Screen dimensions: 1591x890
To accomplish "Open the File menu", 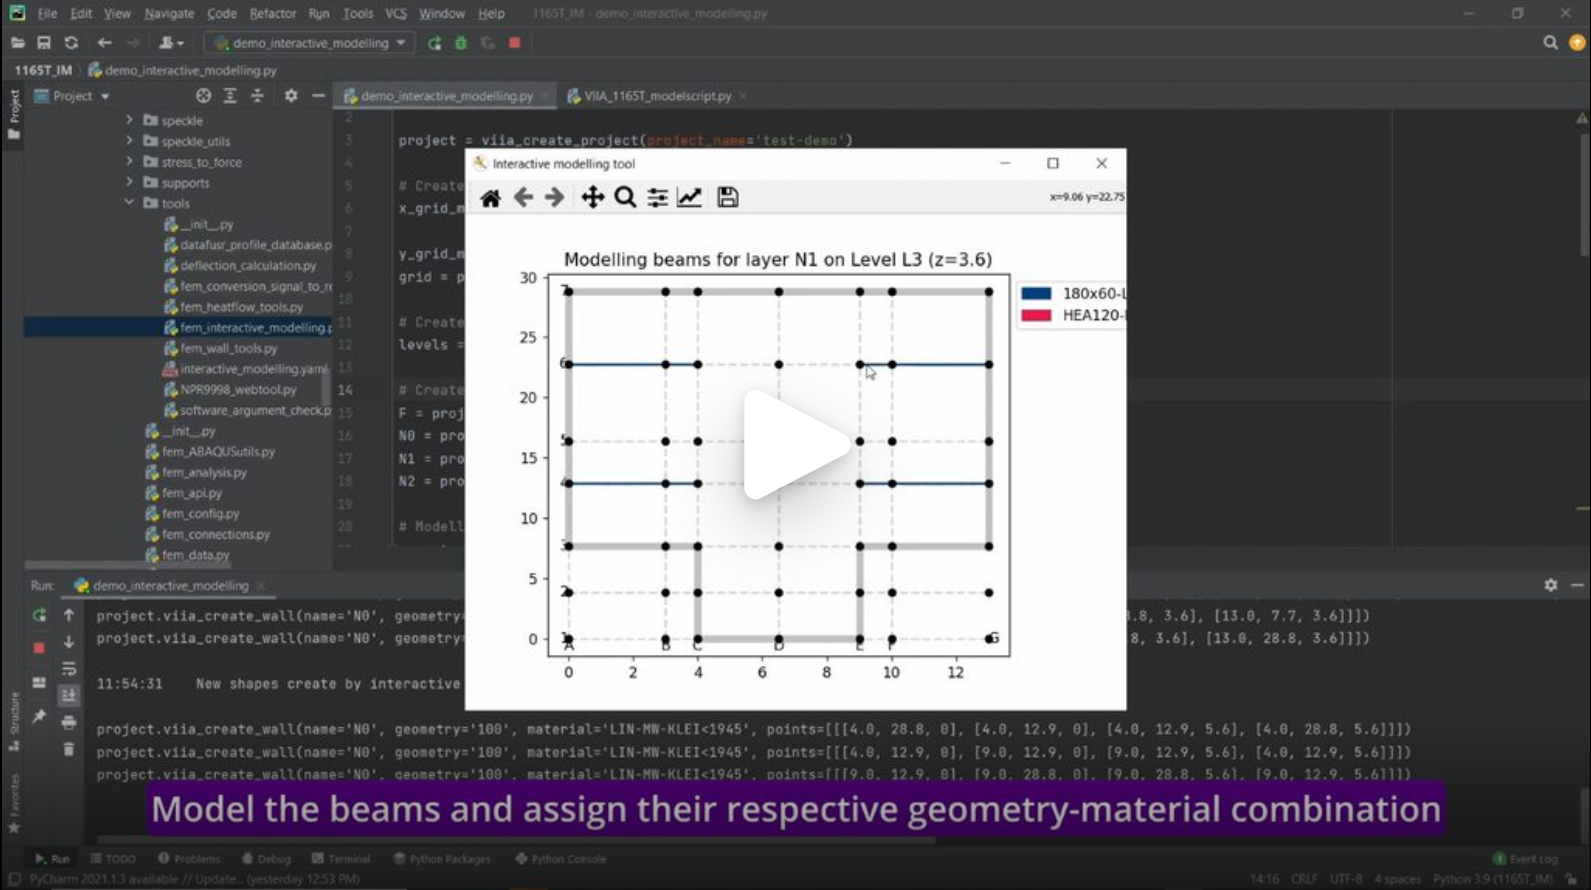I will pos(47,14).
